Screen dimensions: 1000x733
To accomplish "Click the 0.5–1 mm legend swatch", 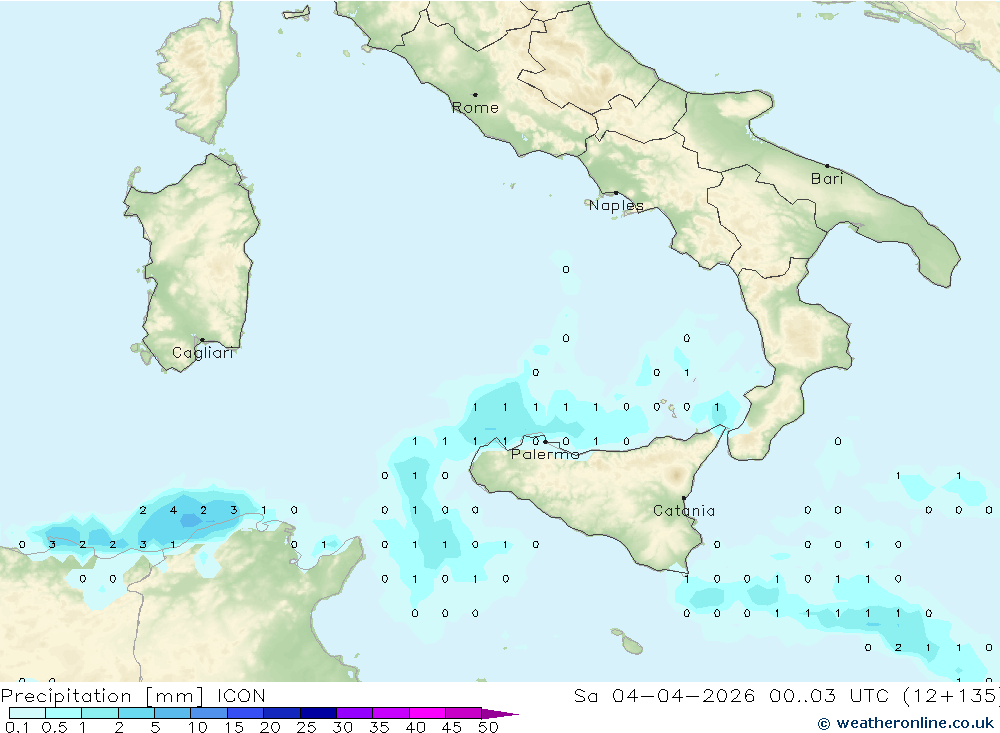I will pos(64,713).
